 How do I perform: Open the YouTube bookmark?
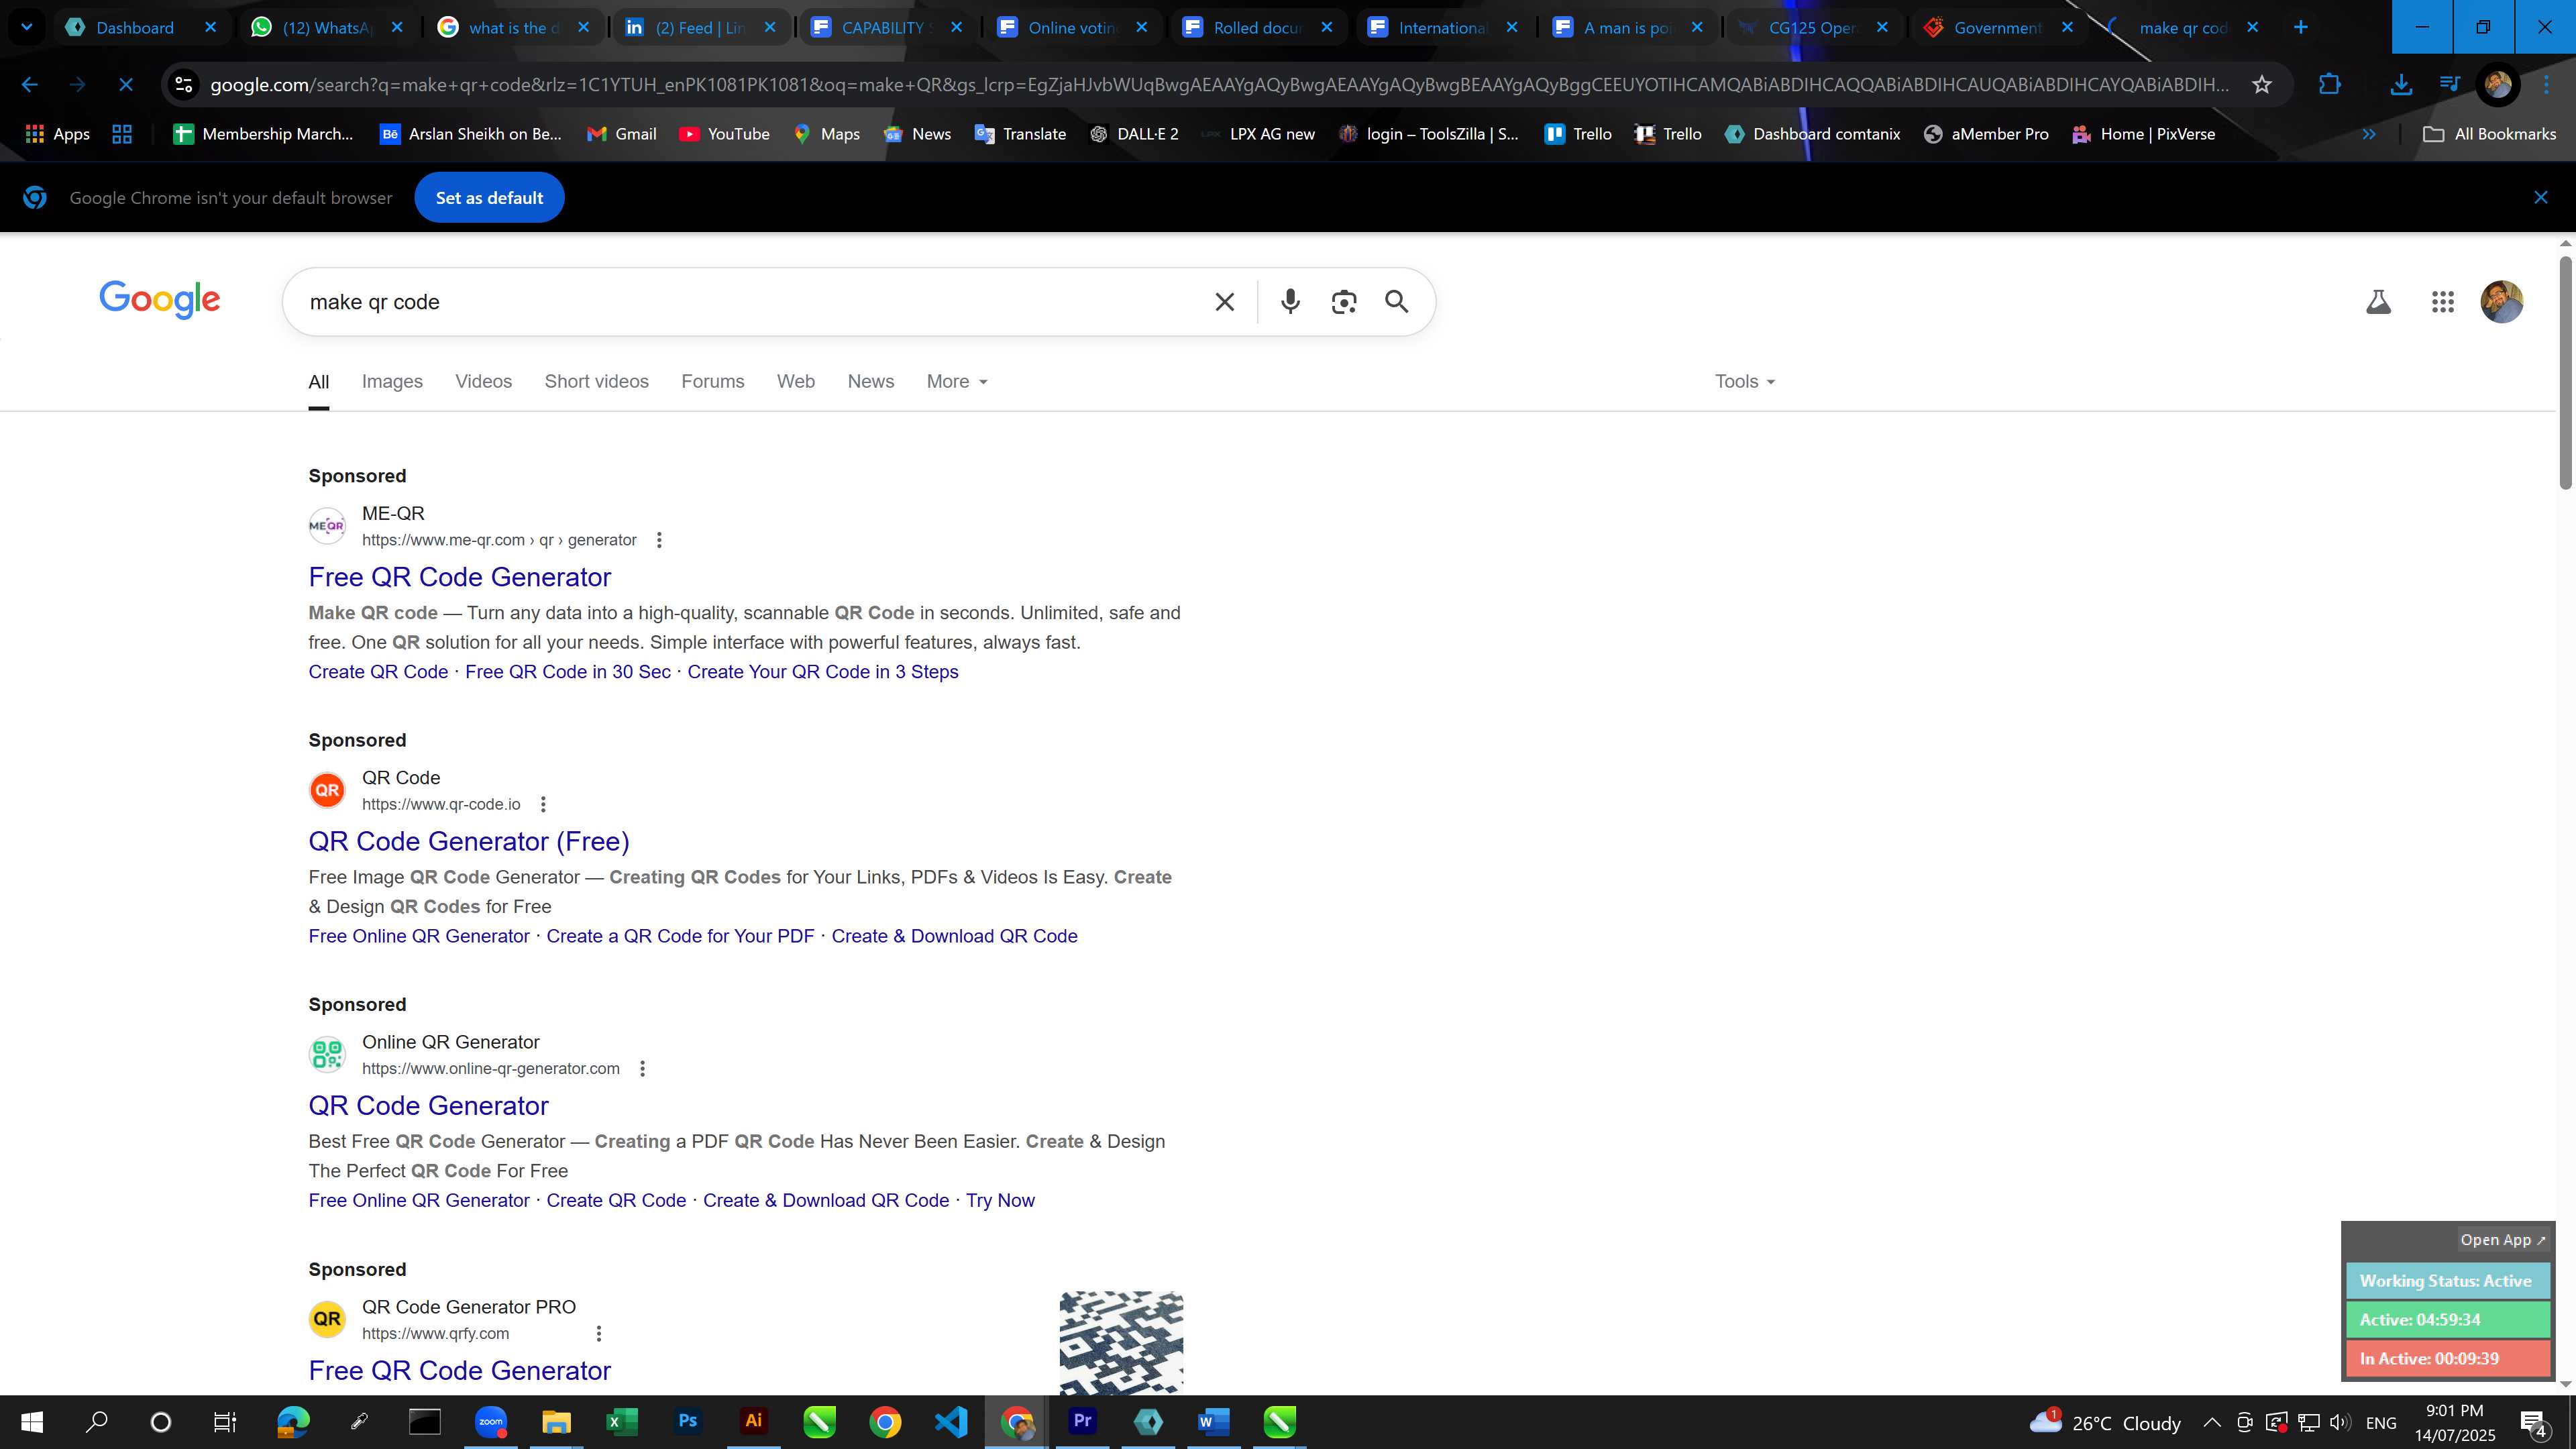click(x=724, y=133)
